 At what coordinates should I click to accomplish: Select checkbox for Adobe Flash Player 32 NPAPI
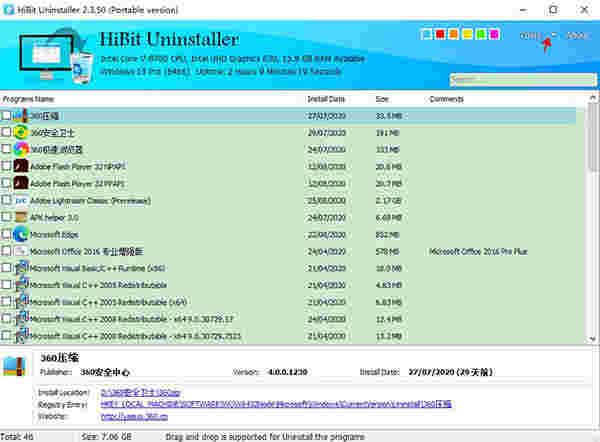click(x=6, y=166)
